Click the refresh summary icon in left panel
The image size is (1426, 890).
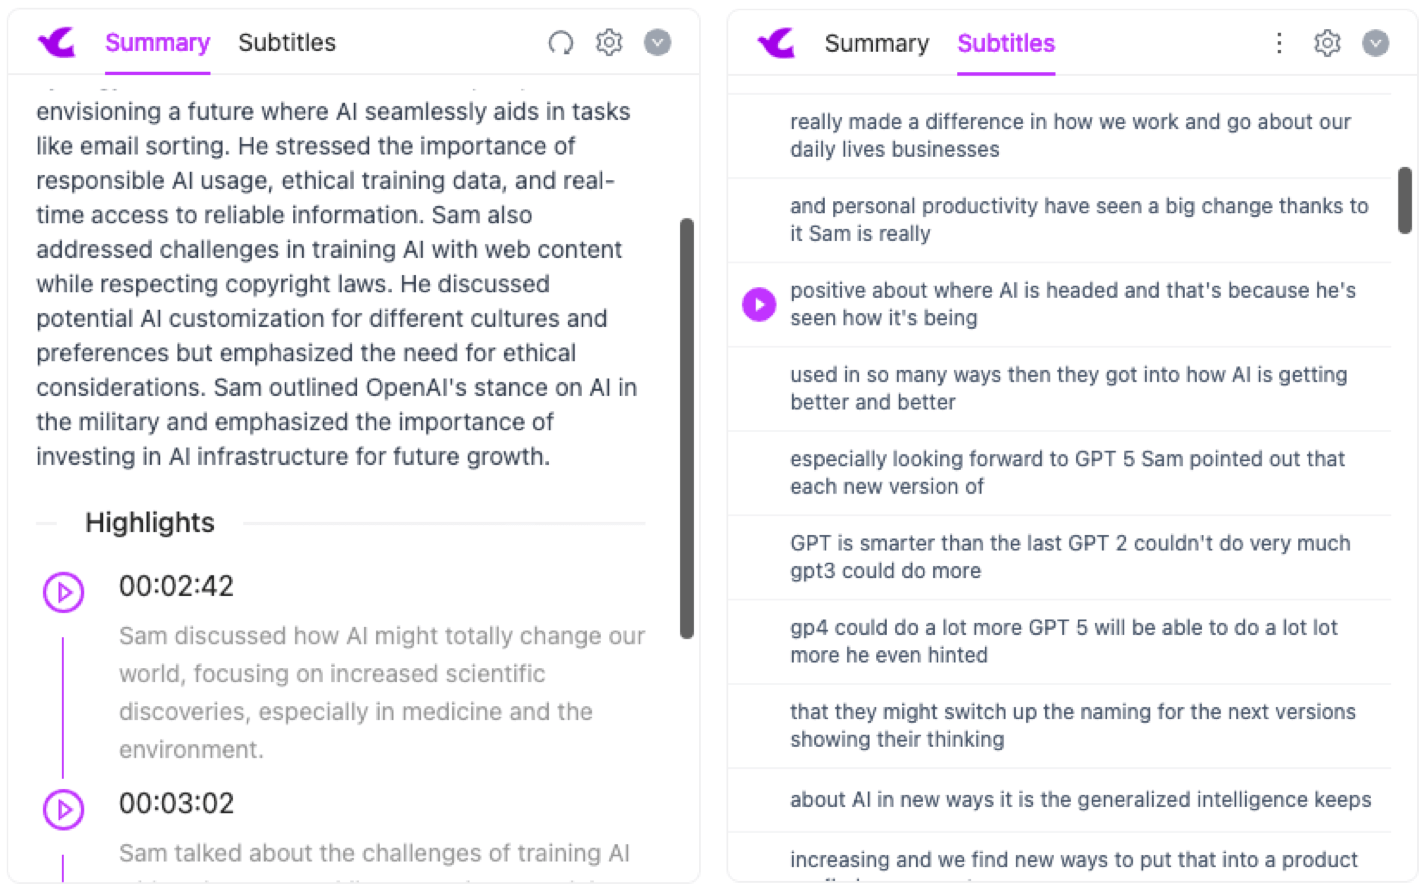tap(561, 42)
